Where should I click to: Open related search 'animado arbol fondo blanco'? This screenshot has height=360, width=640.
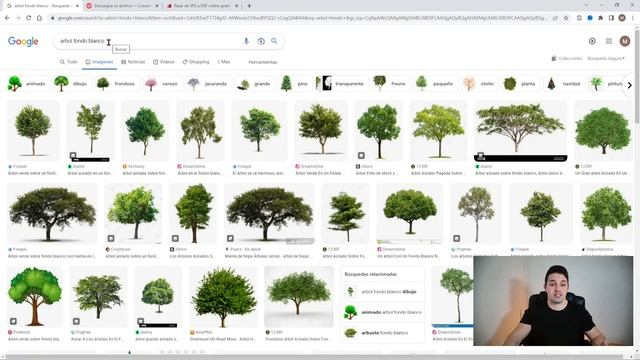coord(382,312)
